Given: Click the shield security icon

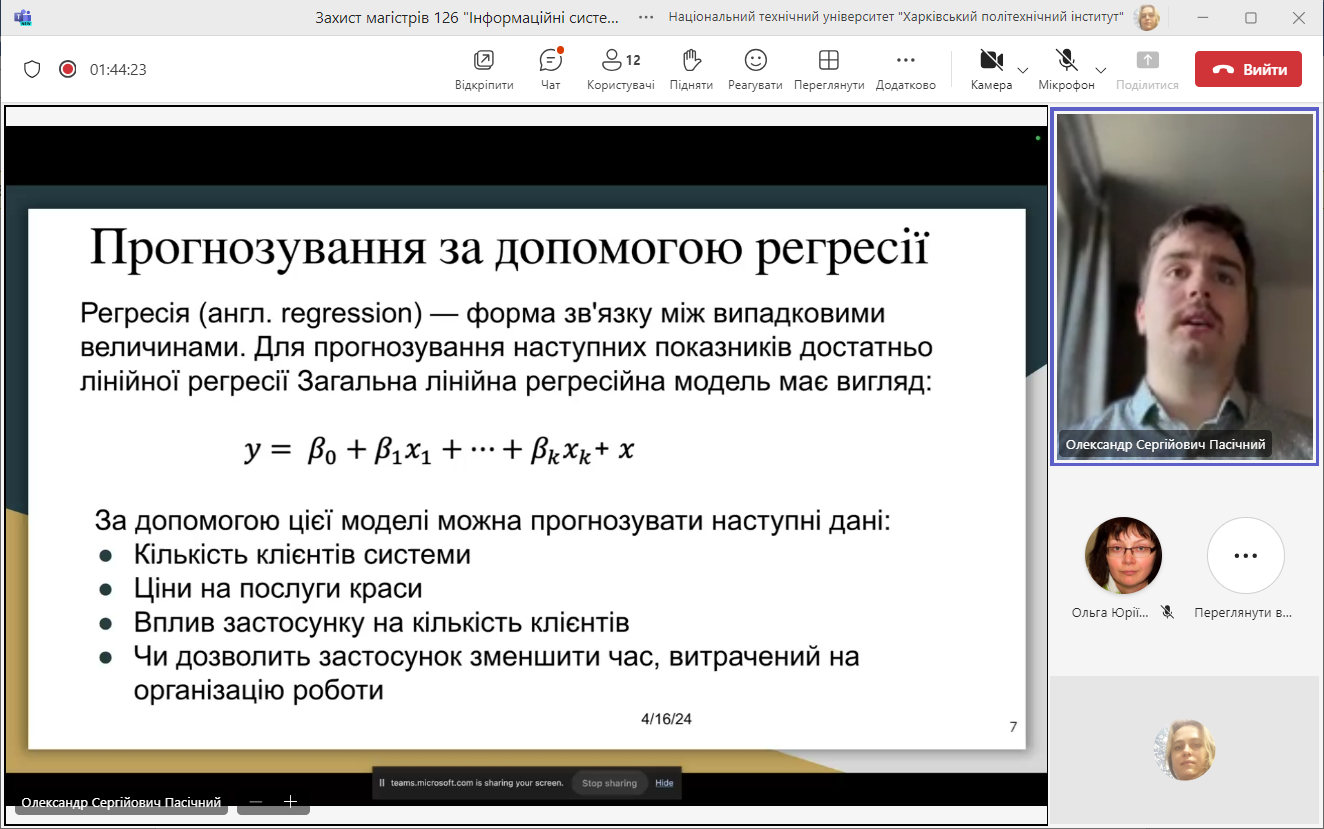Looking at the screenshot, I should [32, 69].
